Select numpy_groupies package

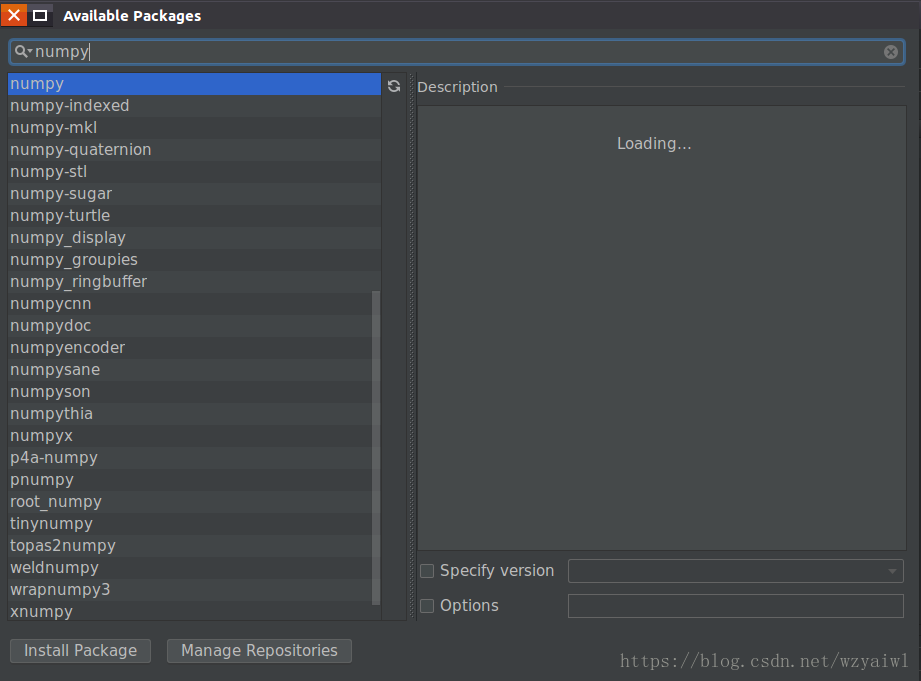[194, 260]
